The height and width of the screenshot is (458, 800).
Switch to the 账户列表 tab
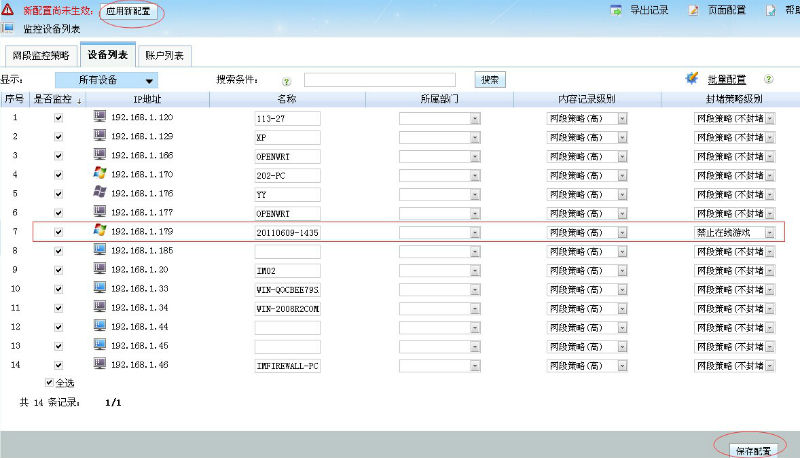coord(164,55)
